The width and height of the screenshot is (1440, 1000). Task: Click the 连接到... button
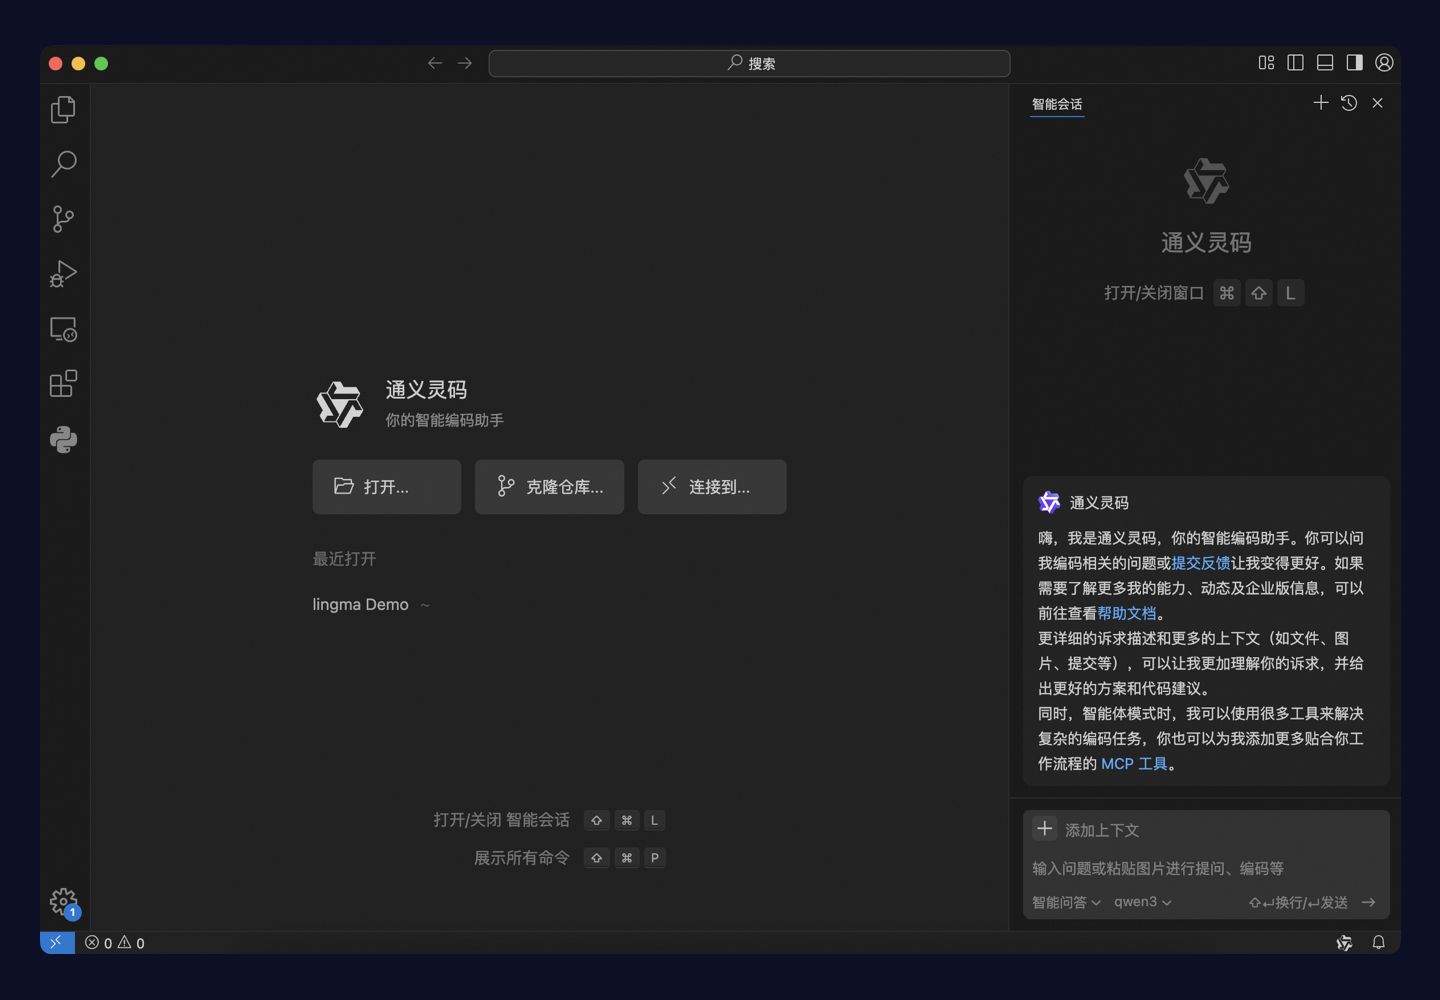point(712,487)
